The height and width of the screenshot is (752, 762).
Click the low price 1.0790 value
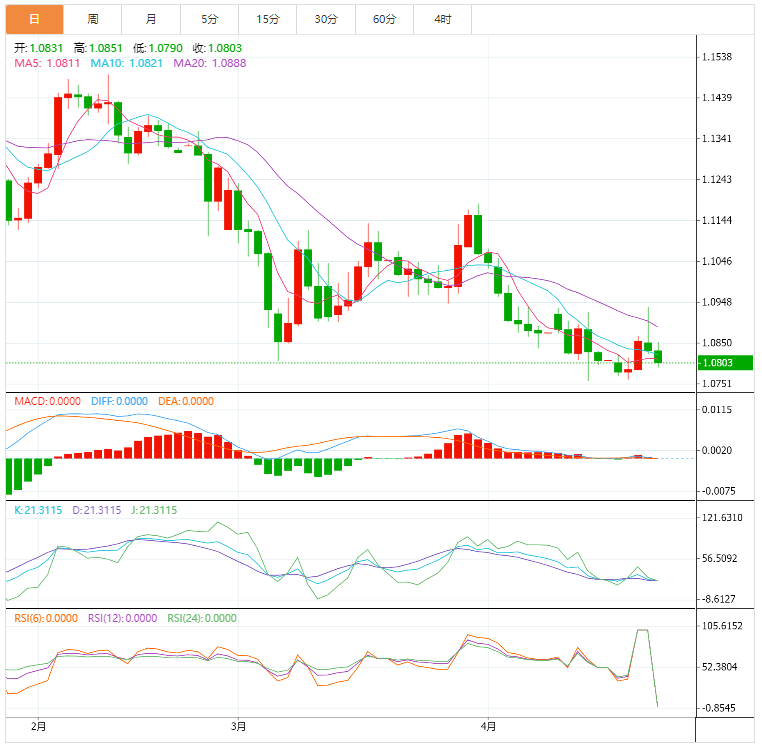point(165,48)
